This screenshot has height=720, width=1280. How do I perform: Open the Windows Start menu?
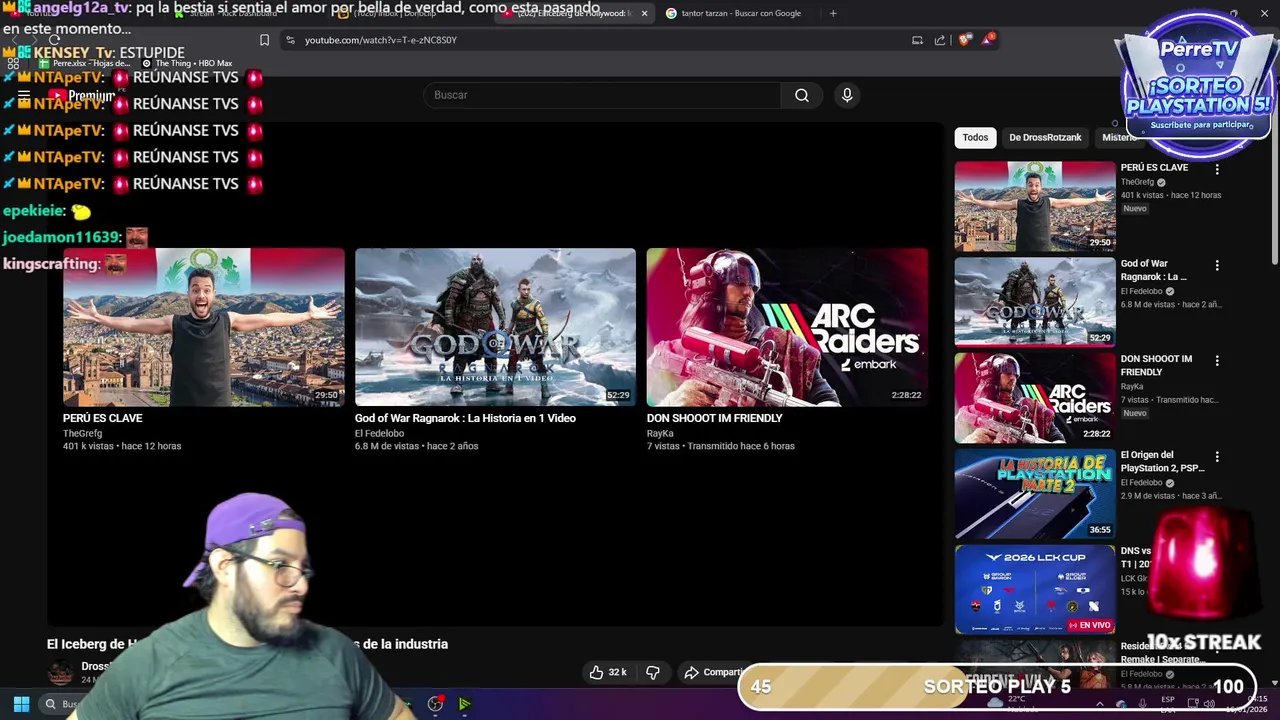coord(21,704)
